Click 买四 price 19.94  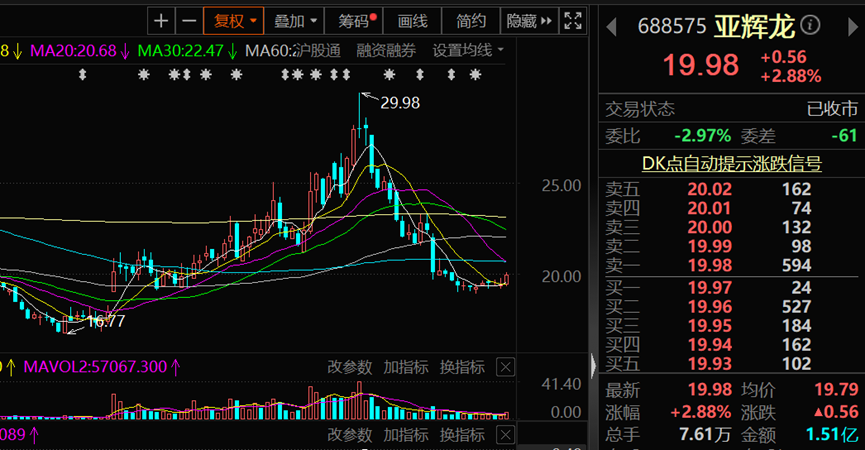[709, 345]
